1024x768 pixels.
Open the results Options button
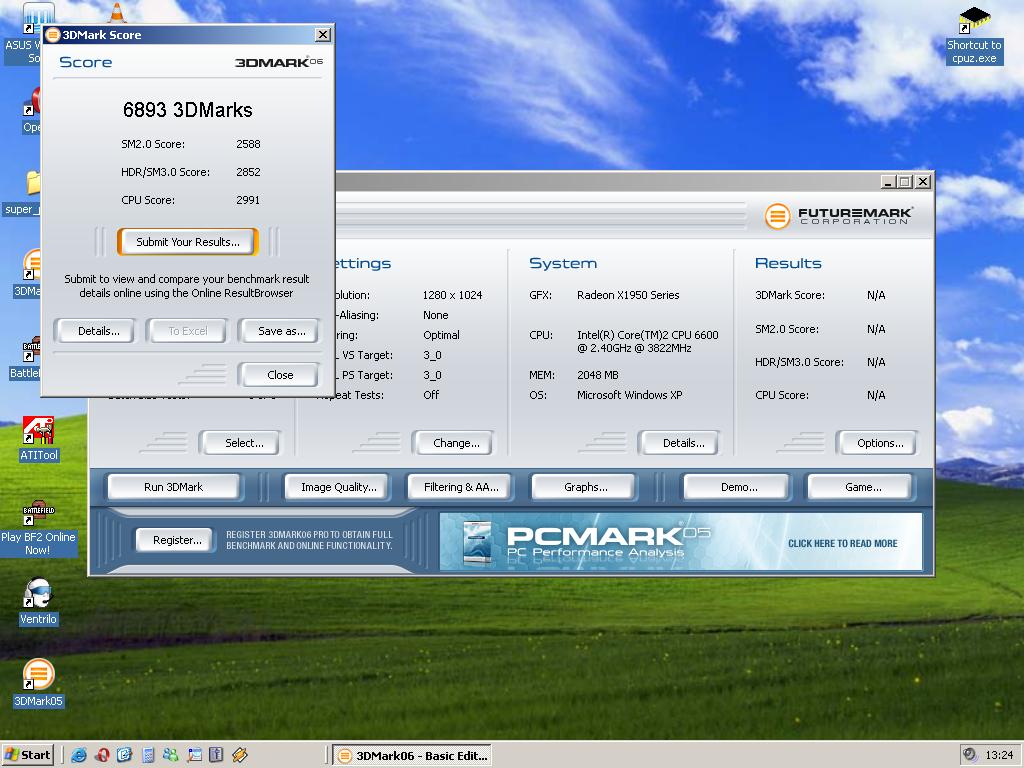coord(880,443)
